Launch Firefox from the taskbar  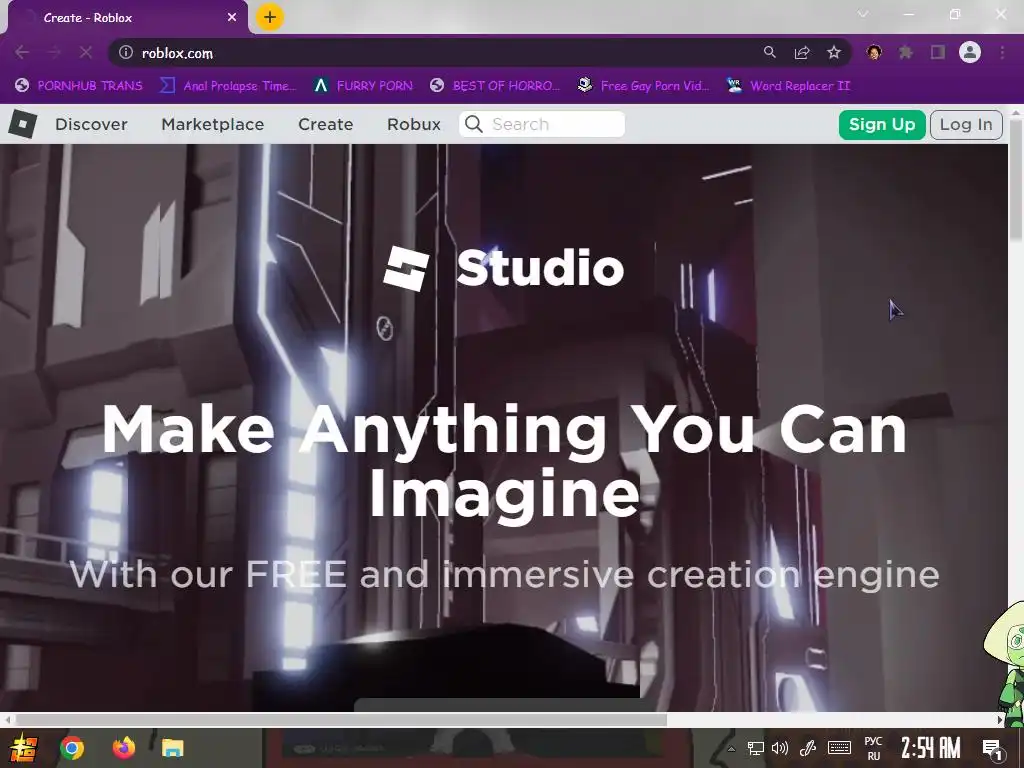(x=123, y=747)
